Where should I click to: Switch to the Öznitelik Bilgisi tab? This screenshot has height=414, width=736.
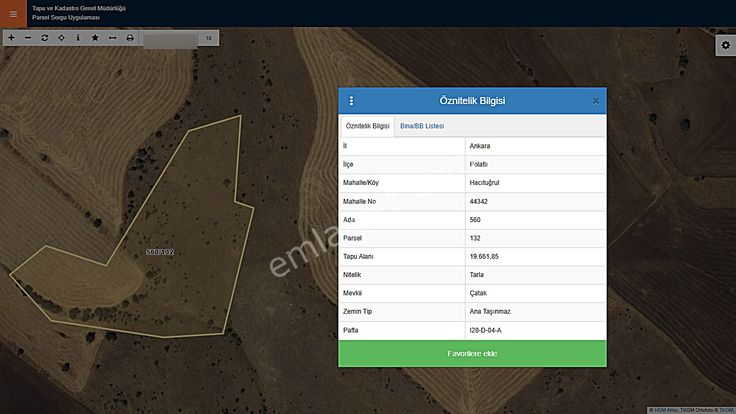[x=368, y=126]
